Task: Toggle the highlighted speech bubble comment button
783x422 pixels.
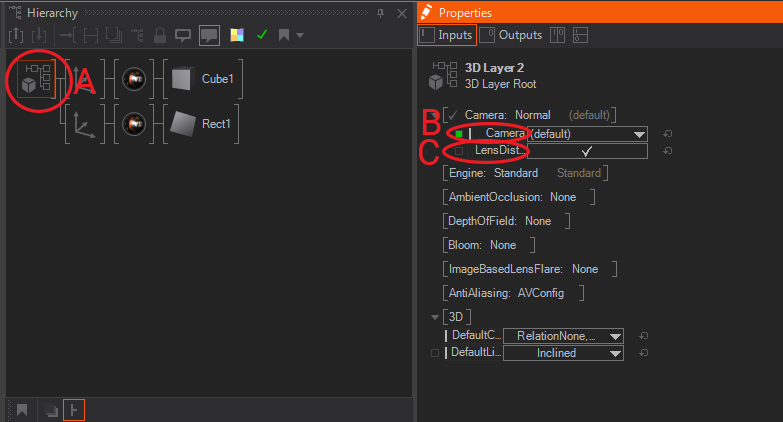Action: click(x=209, y=35)
